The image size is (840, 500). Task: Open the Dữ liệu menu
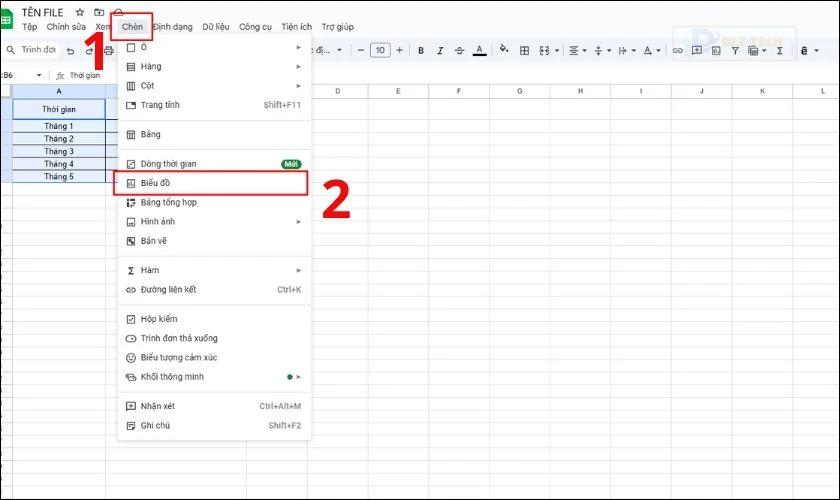point(215,27)
